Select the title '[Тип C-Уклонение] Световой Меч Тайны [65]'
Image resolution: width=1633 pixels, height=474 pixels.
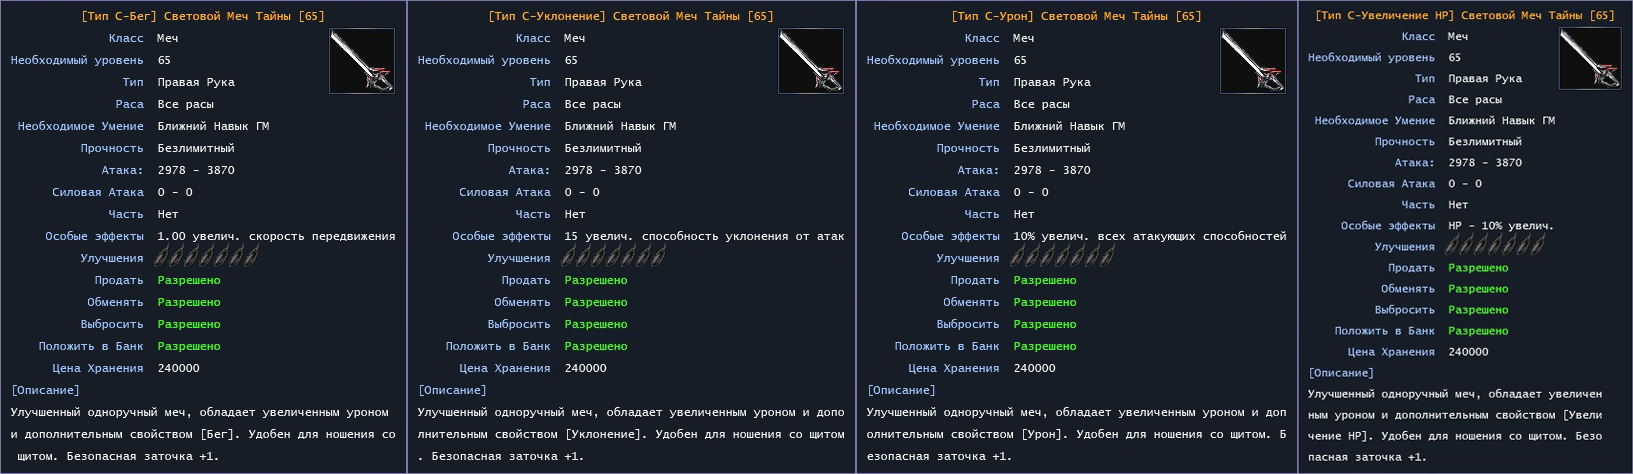tap(631, 16)
